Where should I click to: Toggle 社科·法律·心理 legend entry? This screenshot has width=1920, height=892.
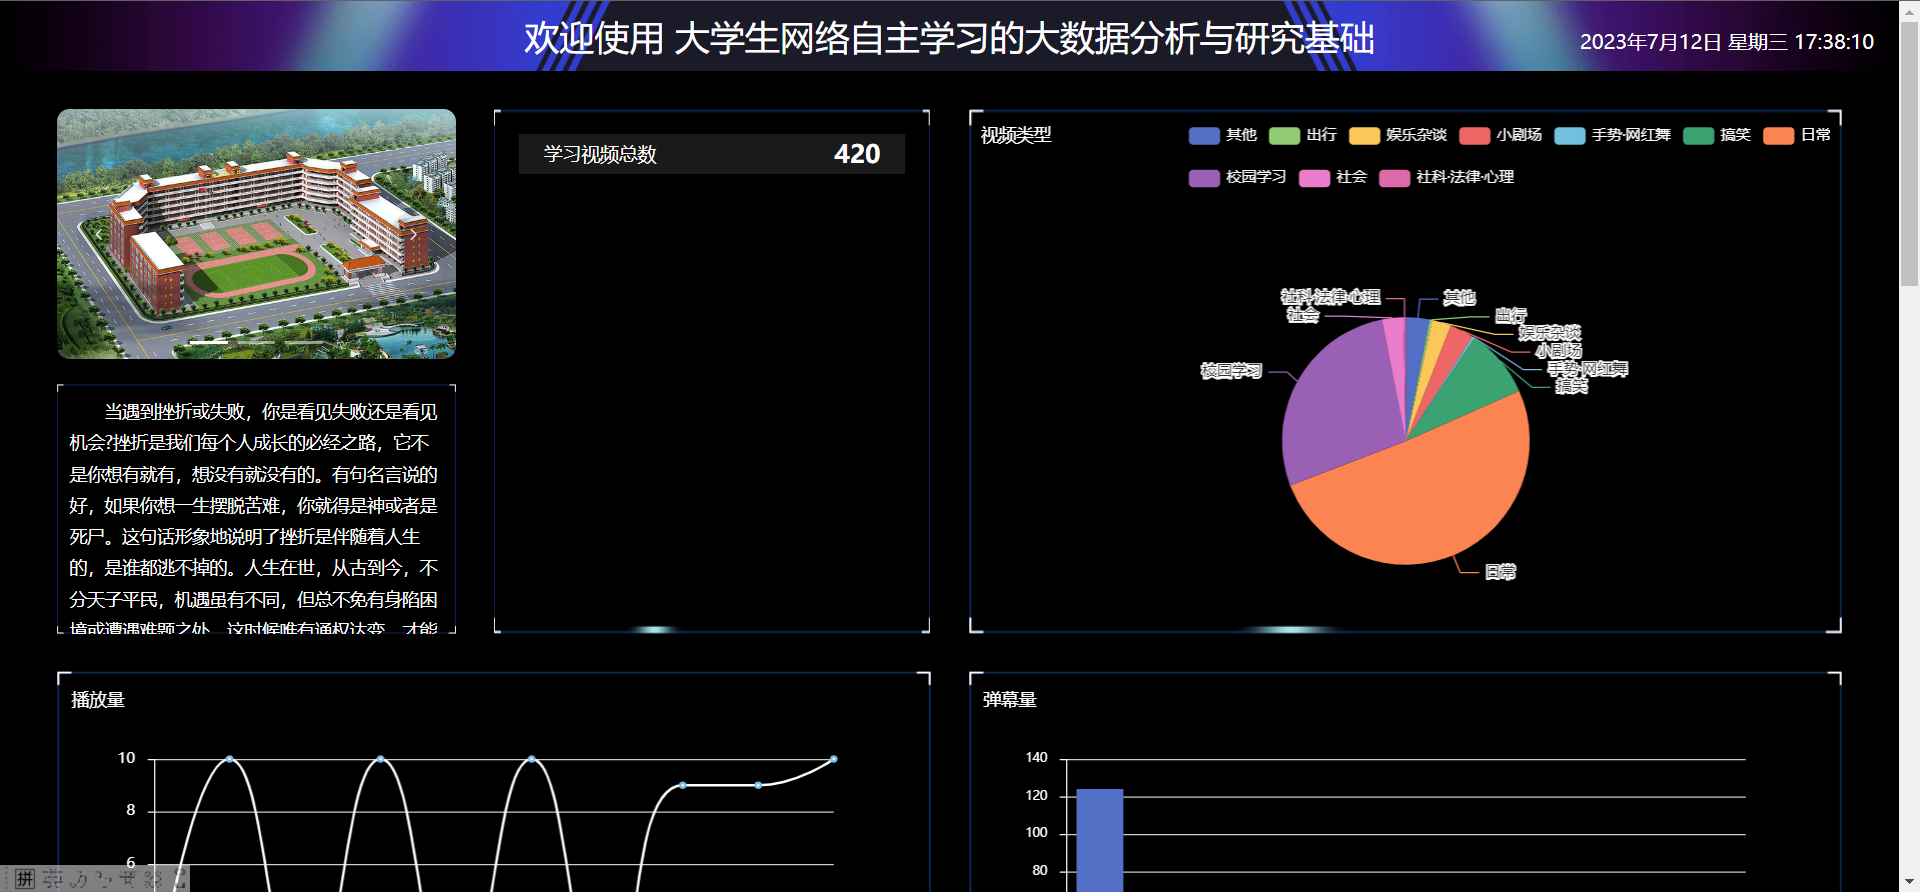click(1447, 177)
